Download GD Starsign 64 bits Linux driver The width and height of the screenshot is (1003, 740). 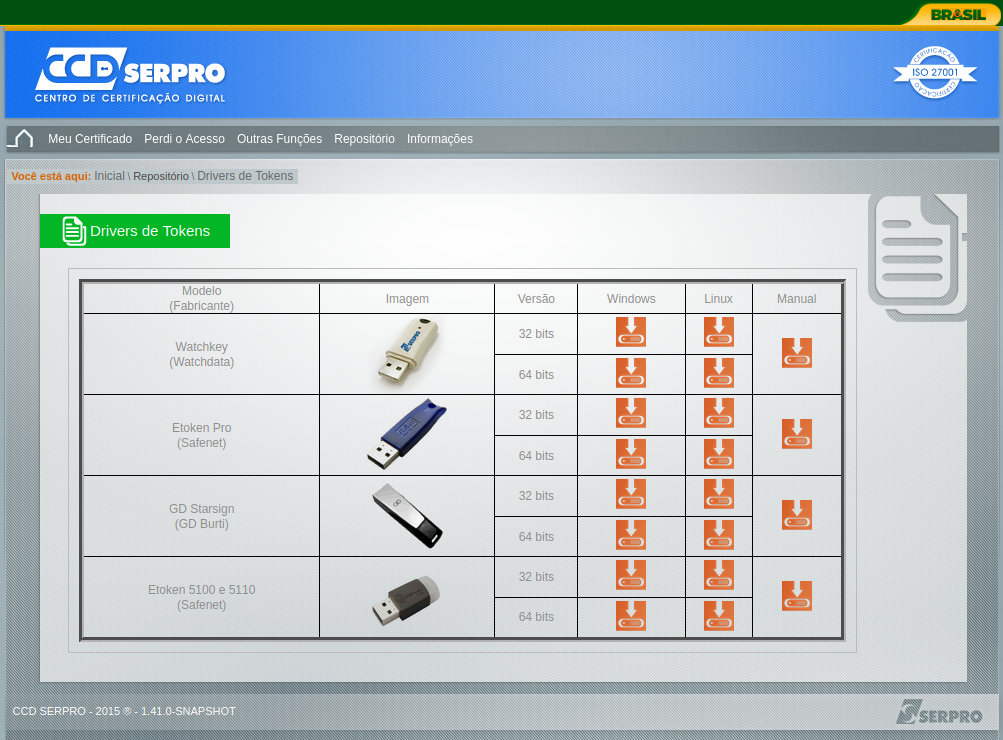pyautogui.click(x=718, y=535)
